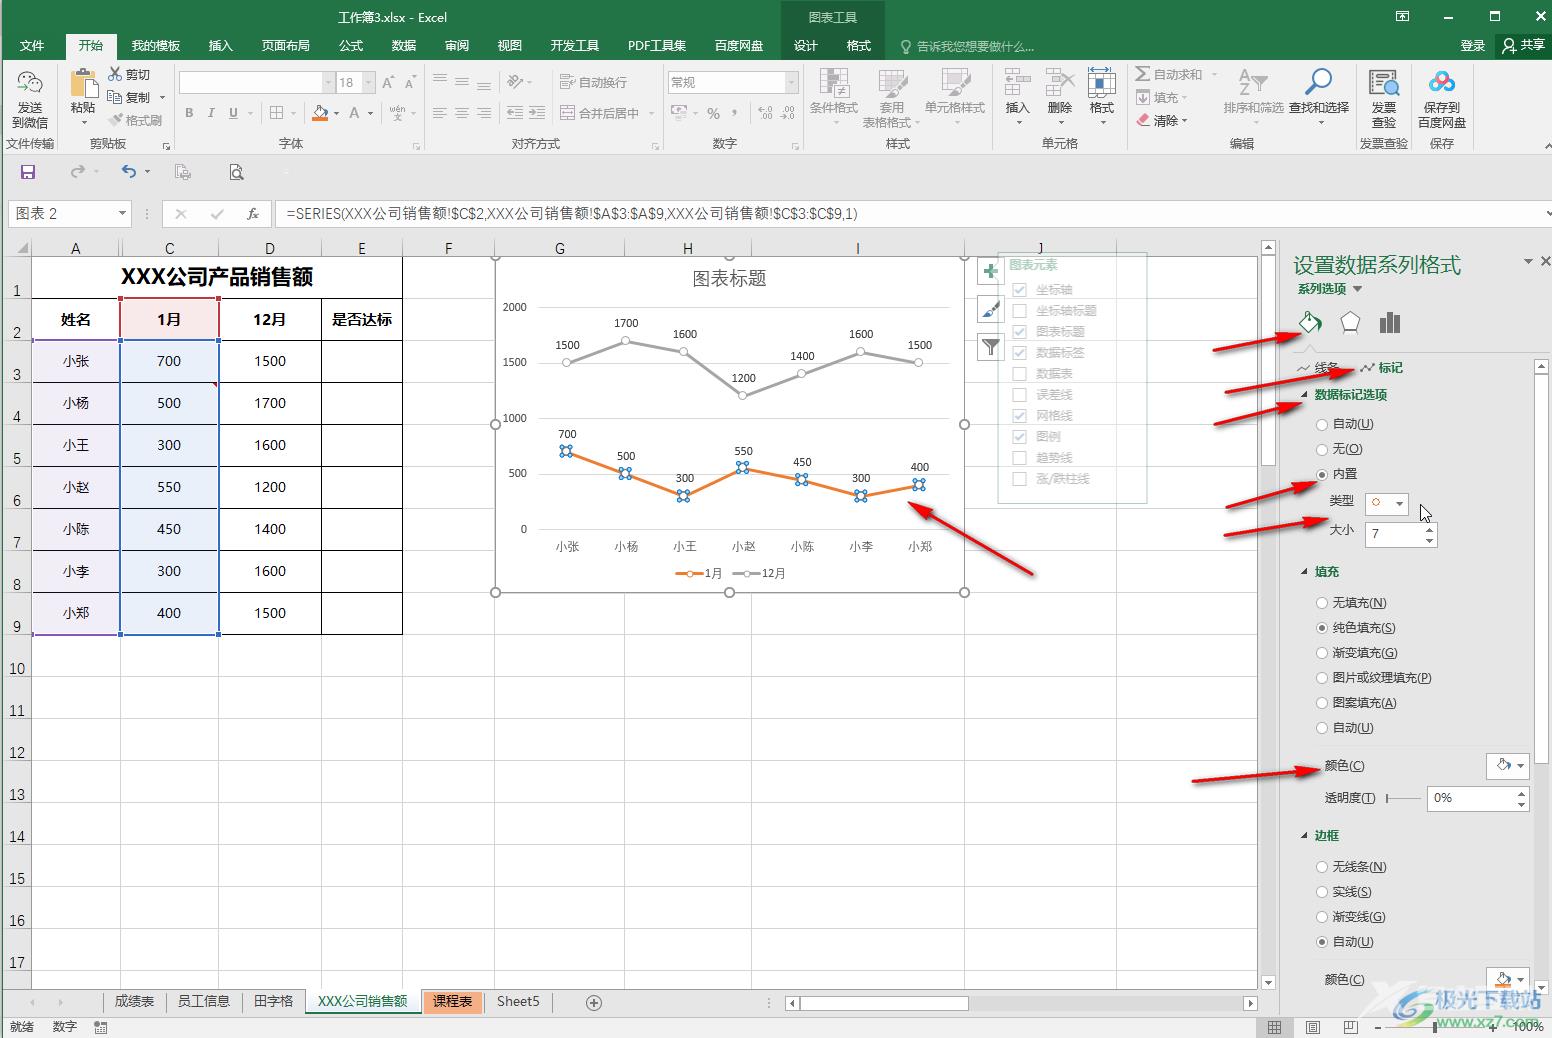Select Automatic marker option radio
The height and width of the screenshot is (1038, 1552).
point(1322,424)
